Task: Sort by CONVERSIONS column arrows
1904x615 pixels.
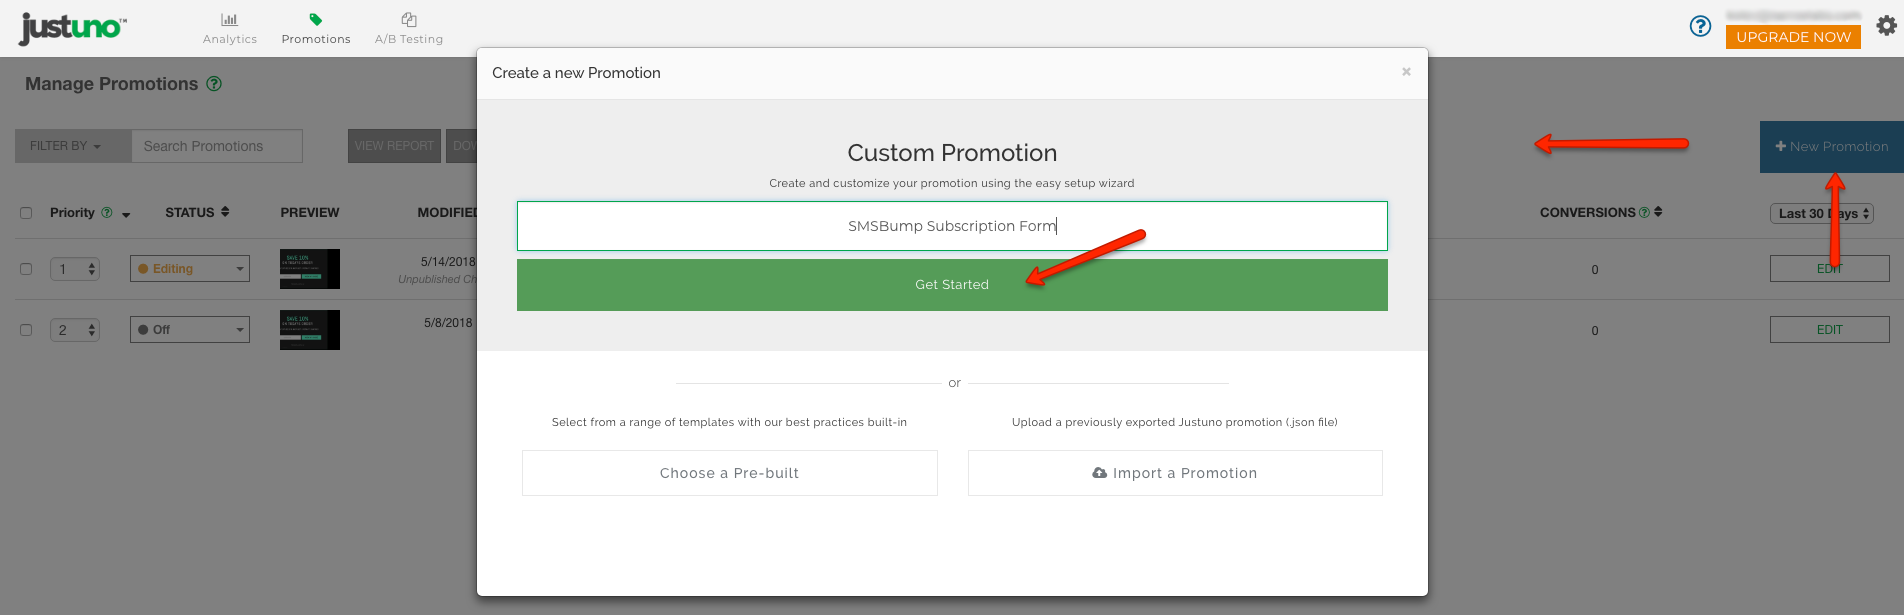Action: (1658, 212)
